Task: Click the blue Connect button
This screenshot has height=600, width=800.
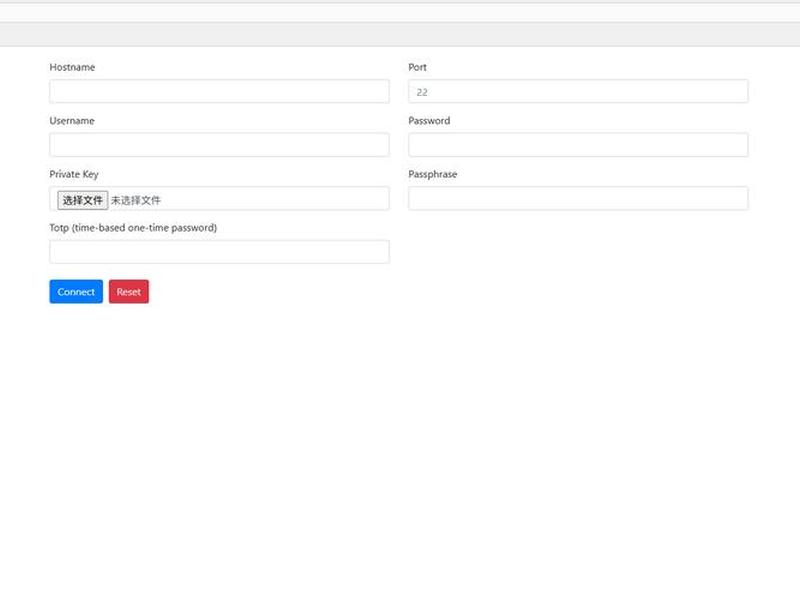Action: [76, 291]
